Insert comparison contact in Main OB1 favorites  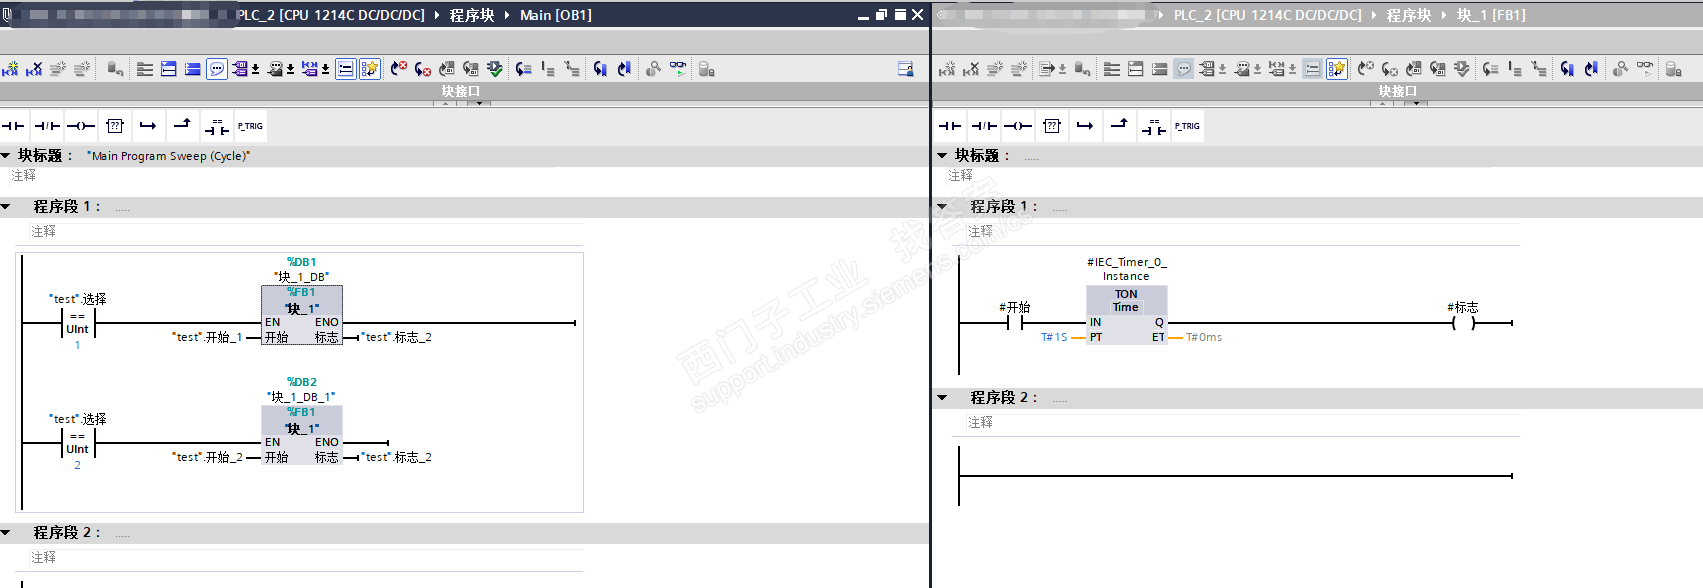[x=216, y=126]
